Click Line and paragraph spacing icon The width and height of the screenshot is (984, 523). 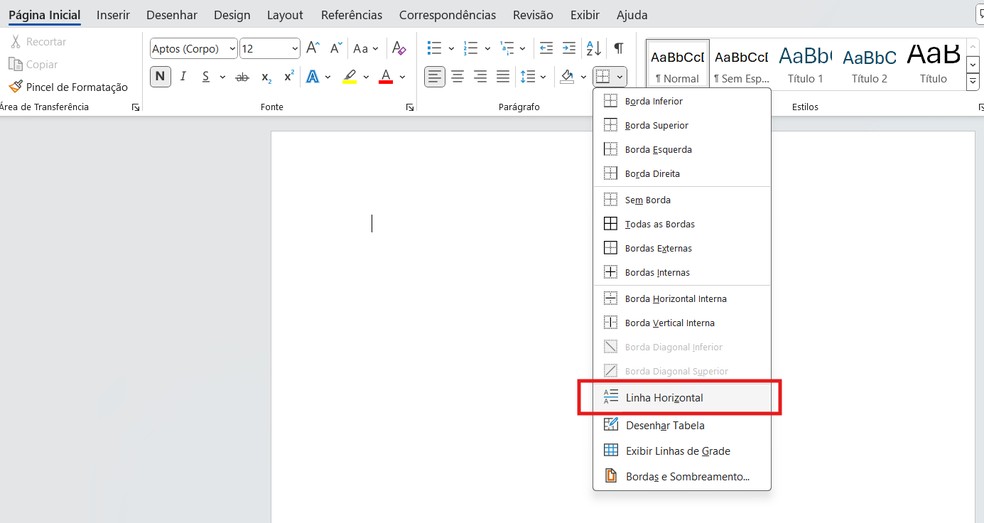(x=528, y=77)
